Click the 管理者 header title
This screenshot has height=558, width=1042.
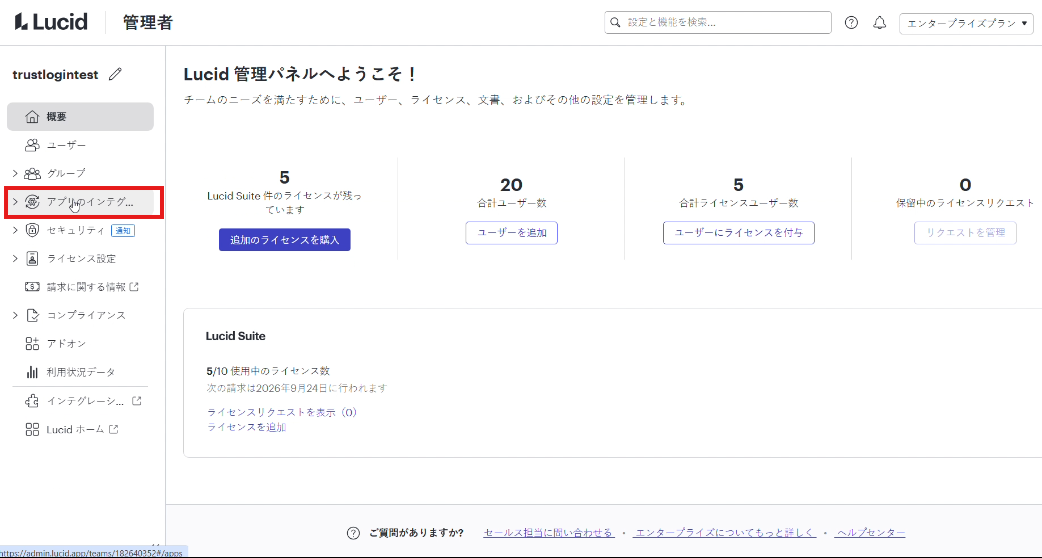tap(148, 23)
